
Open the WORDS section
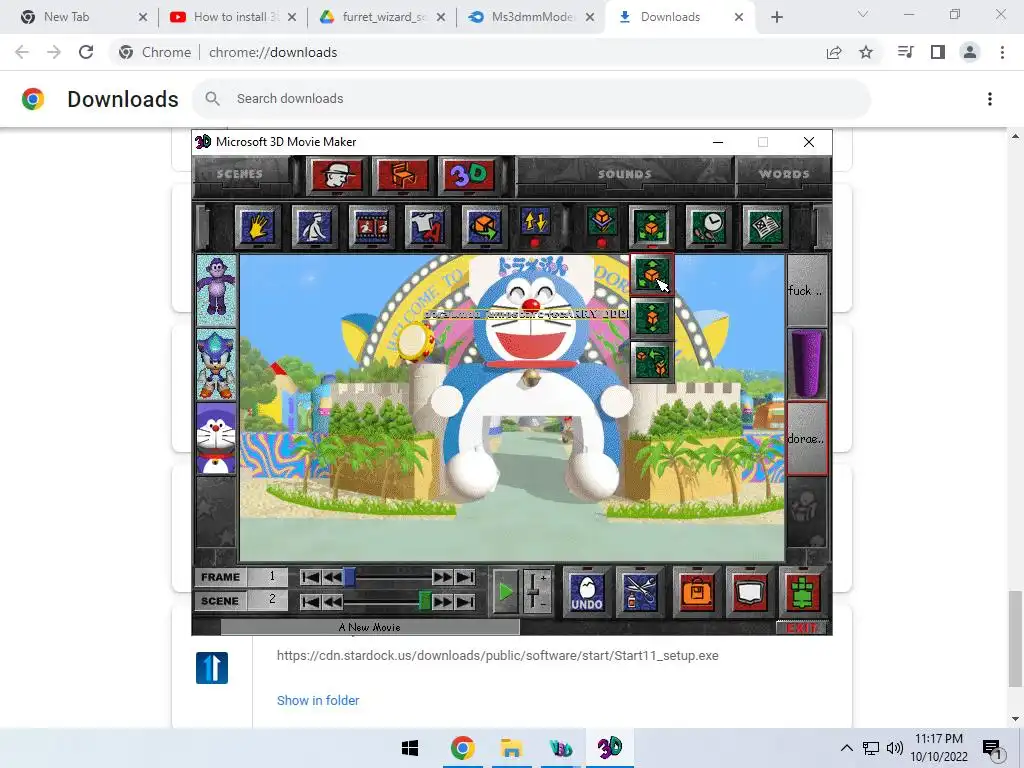pos(784,174)
